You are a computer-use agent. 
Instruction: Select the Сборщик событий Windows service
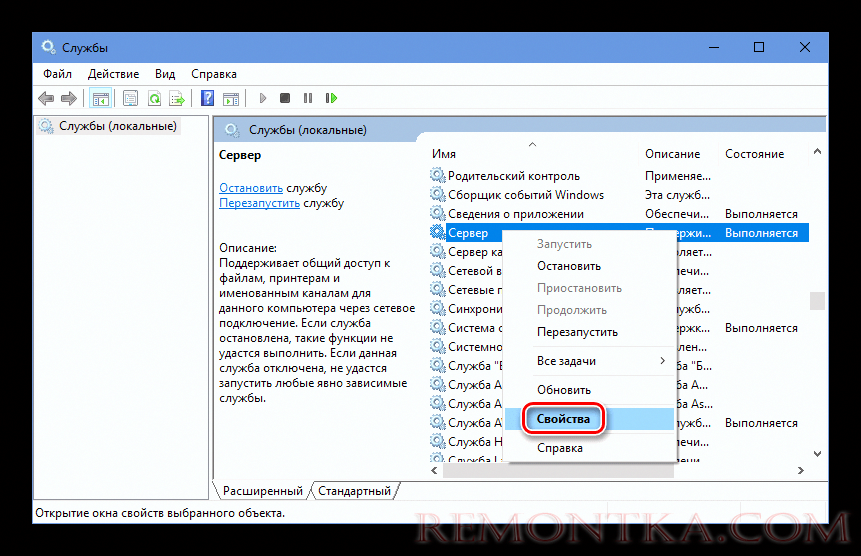point(618,195)
